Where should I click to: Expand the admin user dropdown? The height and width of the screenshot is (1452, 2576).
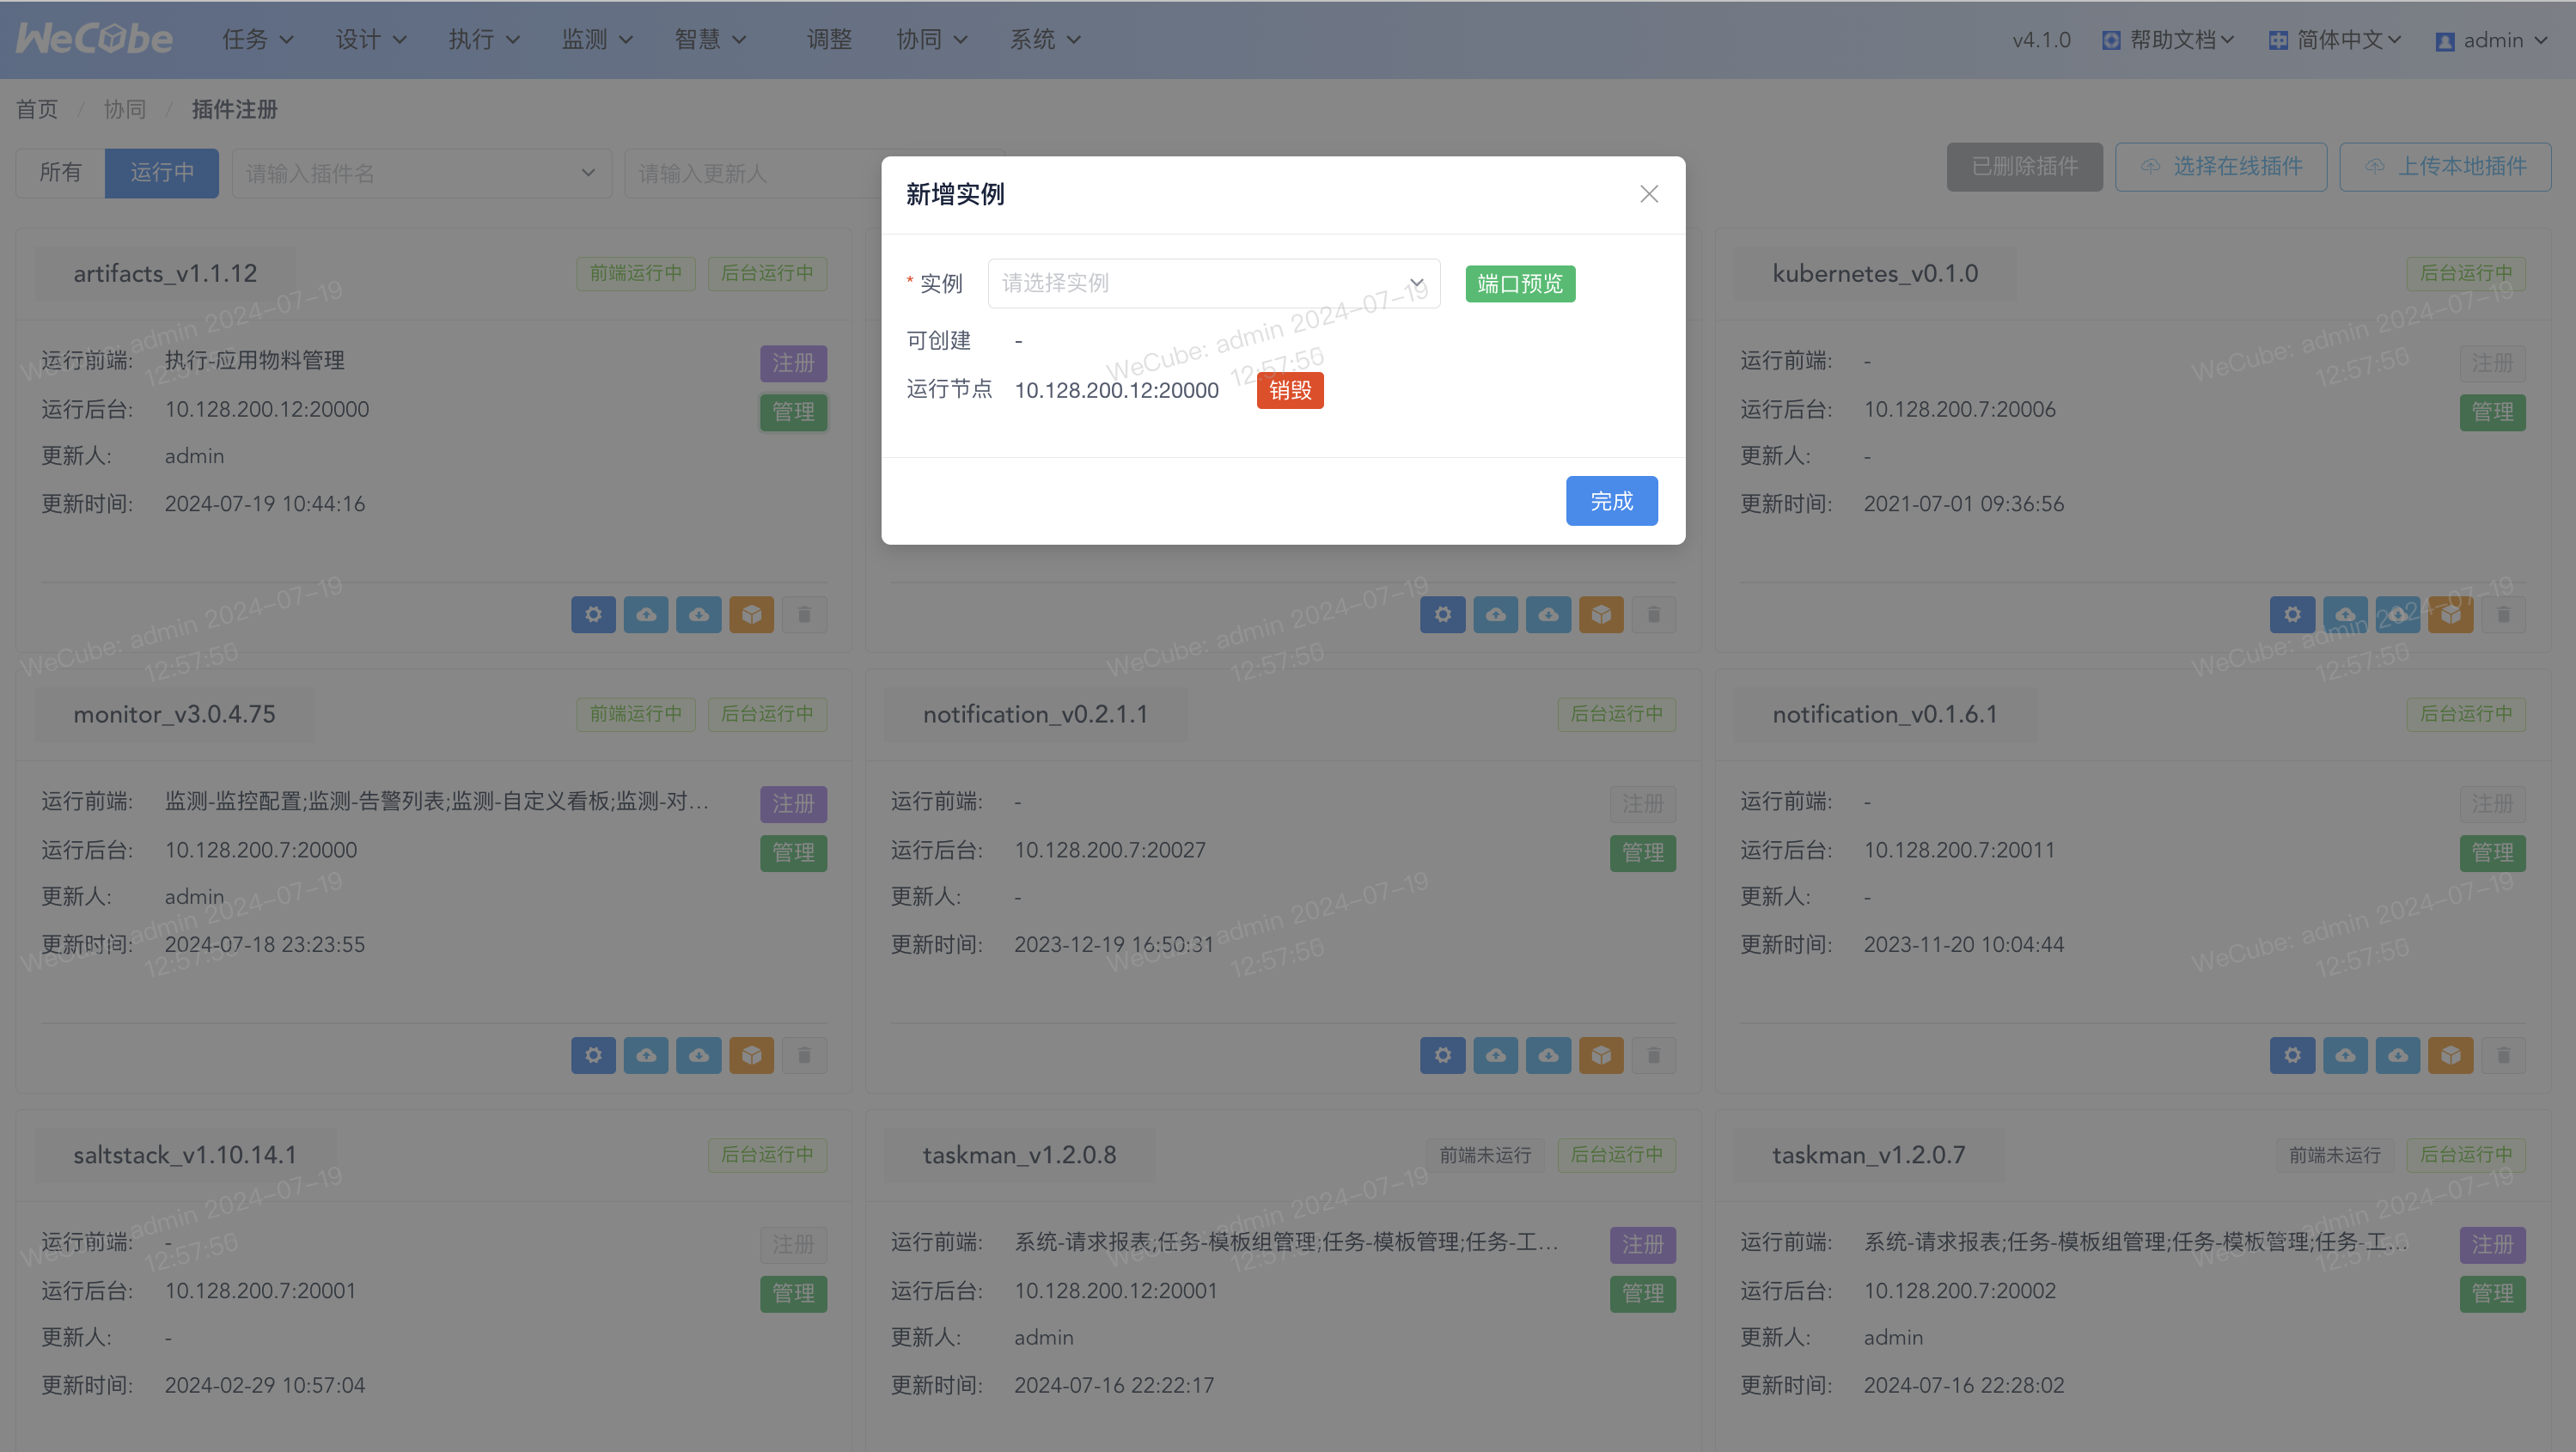coord(2491,40)
